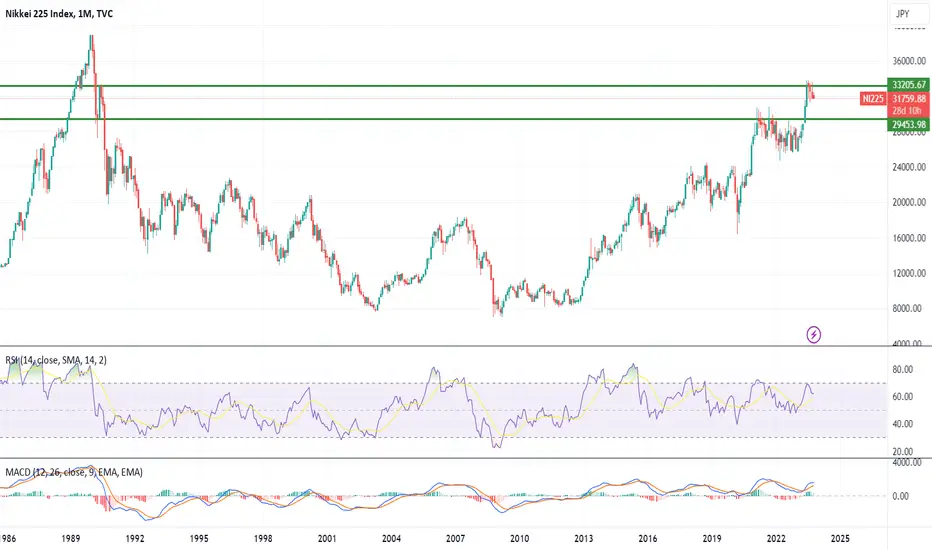The image size is (932, 550).
Task: Select the upper green price label 33205.67
Action: pos(908,85)
